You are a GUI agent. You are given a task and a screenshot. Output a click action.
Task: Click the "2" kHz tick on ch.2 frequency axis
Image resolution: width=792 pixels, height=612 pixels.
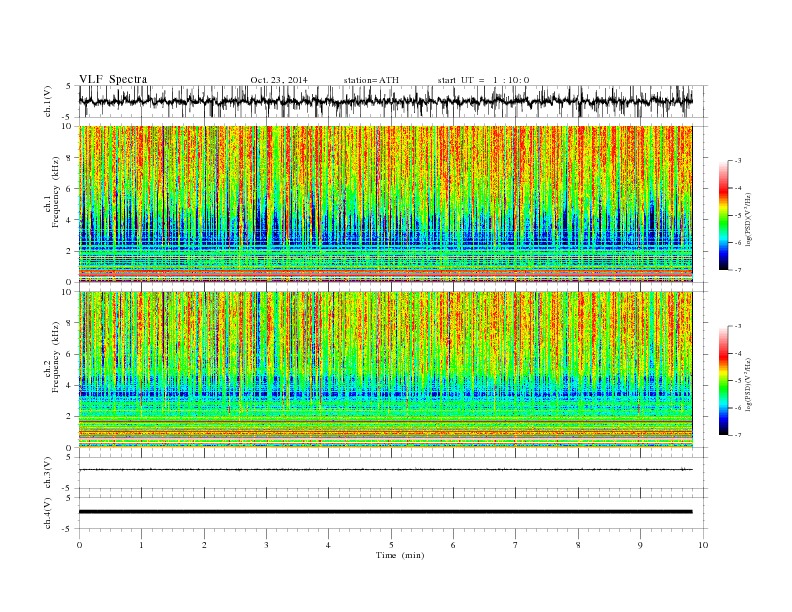click(x=70, y=417)
